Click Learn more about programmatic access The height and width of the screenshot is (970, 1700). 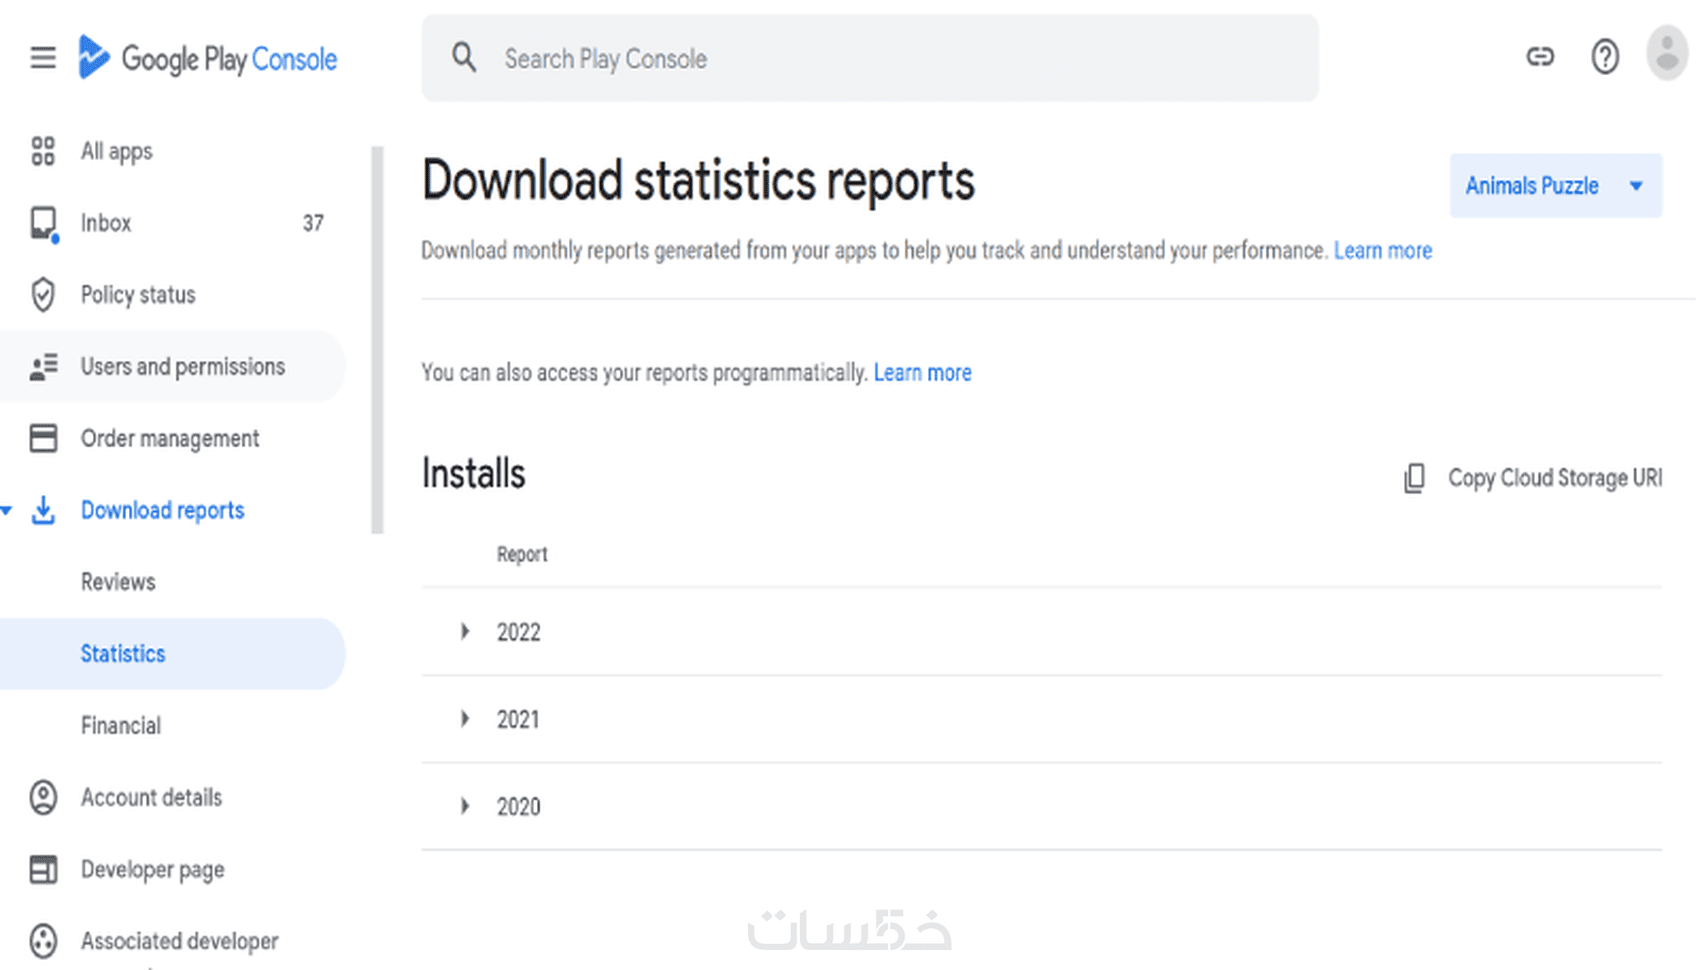coord(922,373)
